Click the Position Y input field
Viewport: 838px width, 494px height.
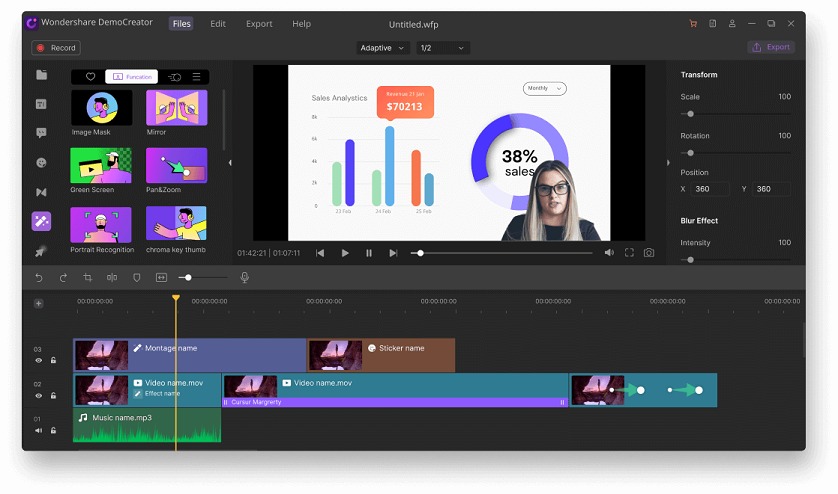click(x=771, y=189)
